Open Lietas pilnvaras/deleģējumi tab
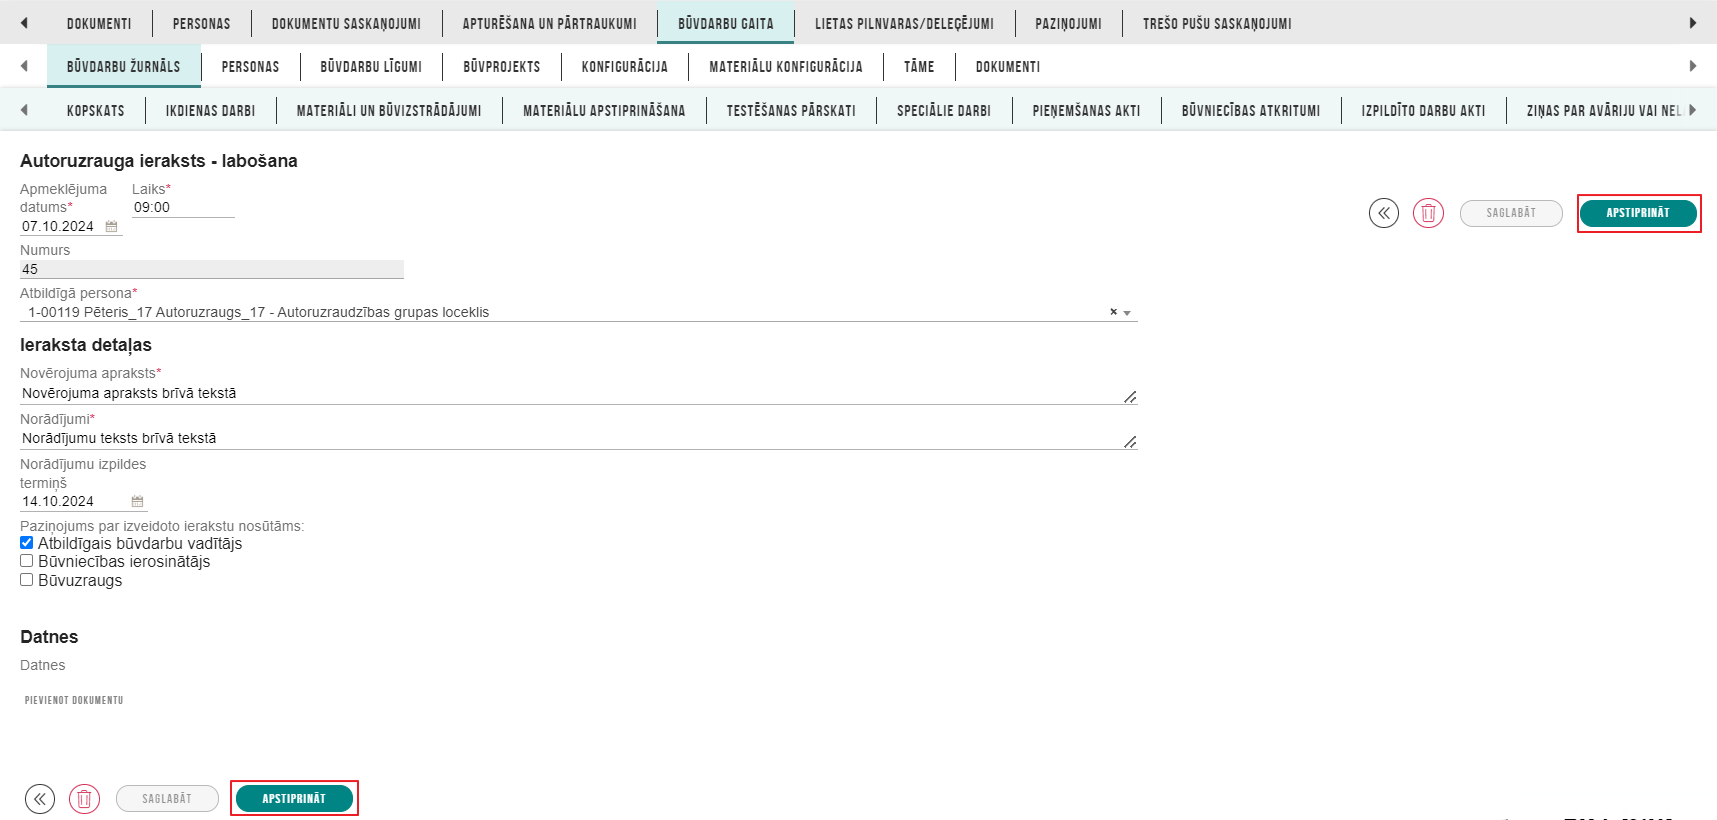The height and width of the screenshot is (820, 1717). point(904,23)
